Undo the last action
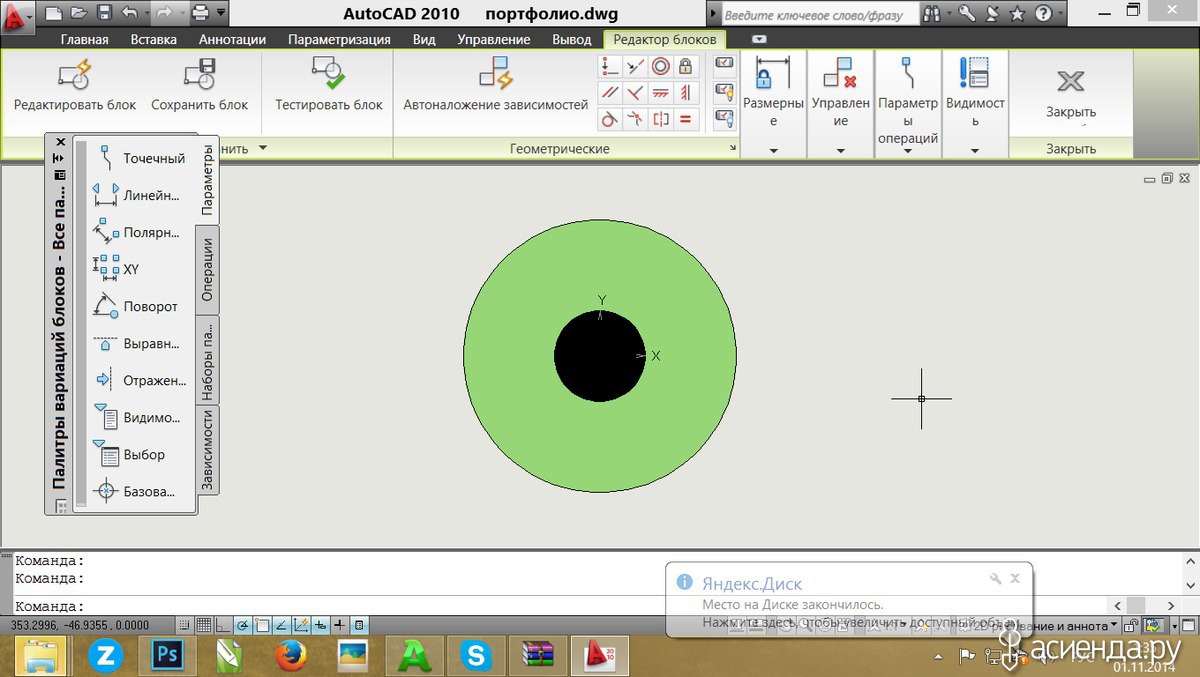The width and height of the screenshot is (1200, 677). pyautogui.click(x=128, y=14)
